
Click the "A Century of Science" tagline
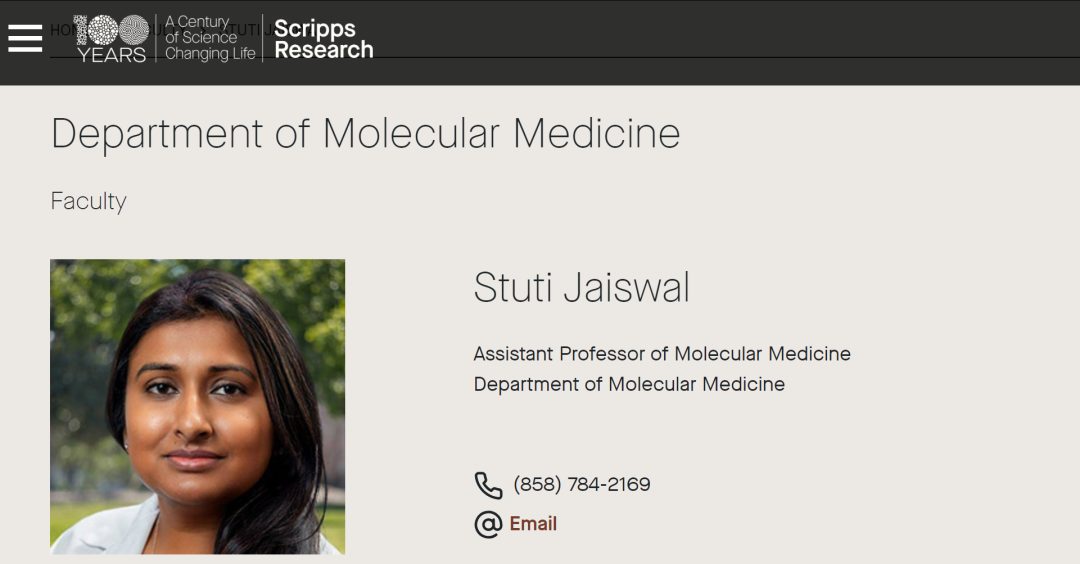[x=201, y=29]
